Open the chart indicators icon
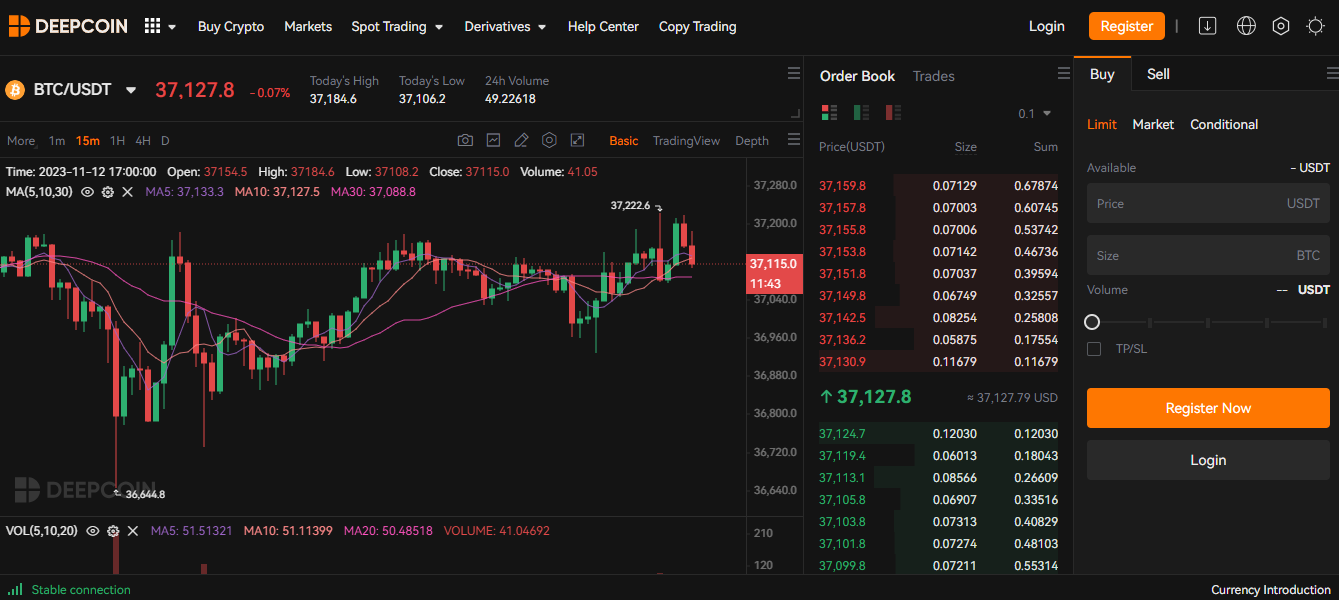The height and width of the screenshot is (600, 1339). 493,140
